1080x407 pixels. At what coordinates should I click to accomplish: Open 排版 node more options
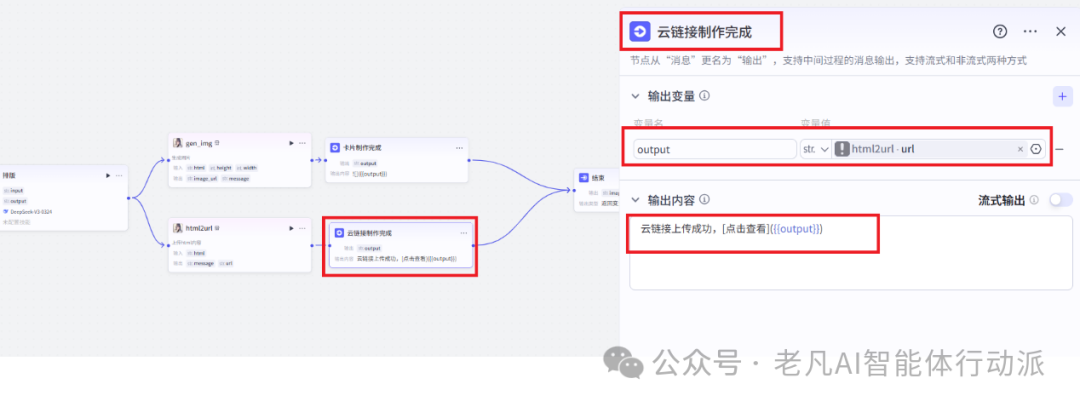(118, 176)
